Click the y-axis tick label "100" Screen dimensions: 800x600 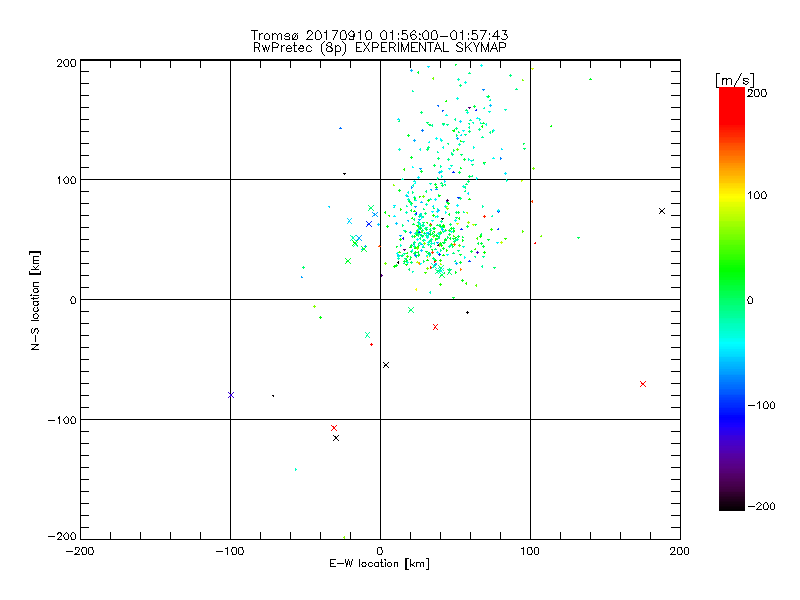[x=67, y=180]
